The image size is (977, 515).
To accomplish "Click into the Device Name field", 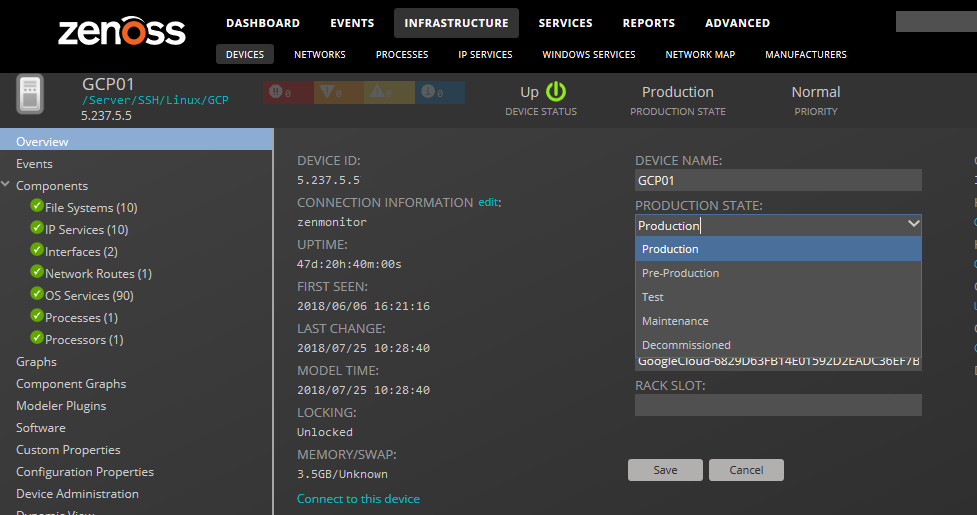I will point(778,181).
